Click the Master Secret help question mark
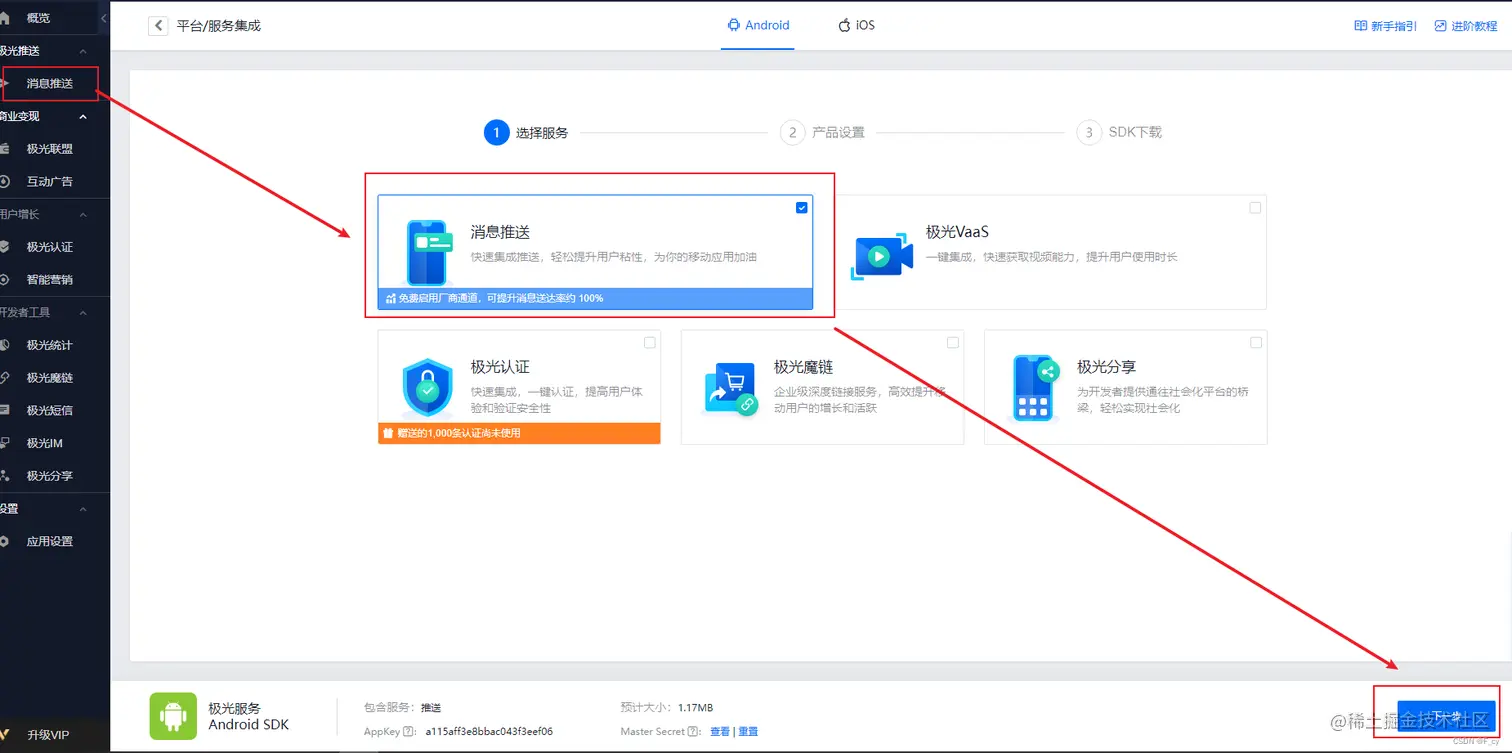This screenshot has height=753, width=1512. point(694,732)
